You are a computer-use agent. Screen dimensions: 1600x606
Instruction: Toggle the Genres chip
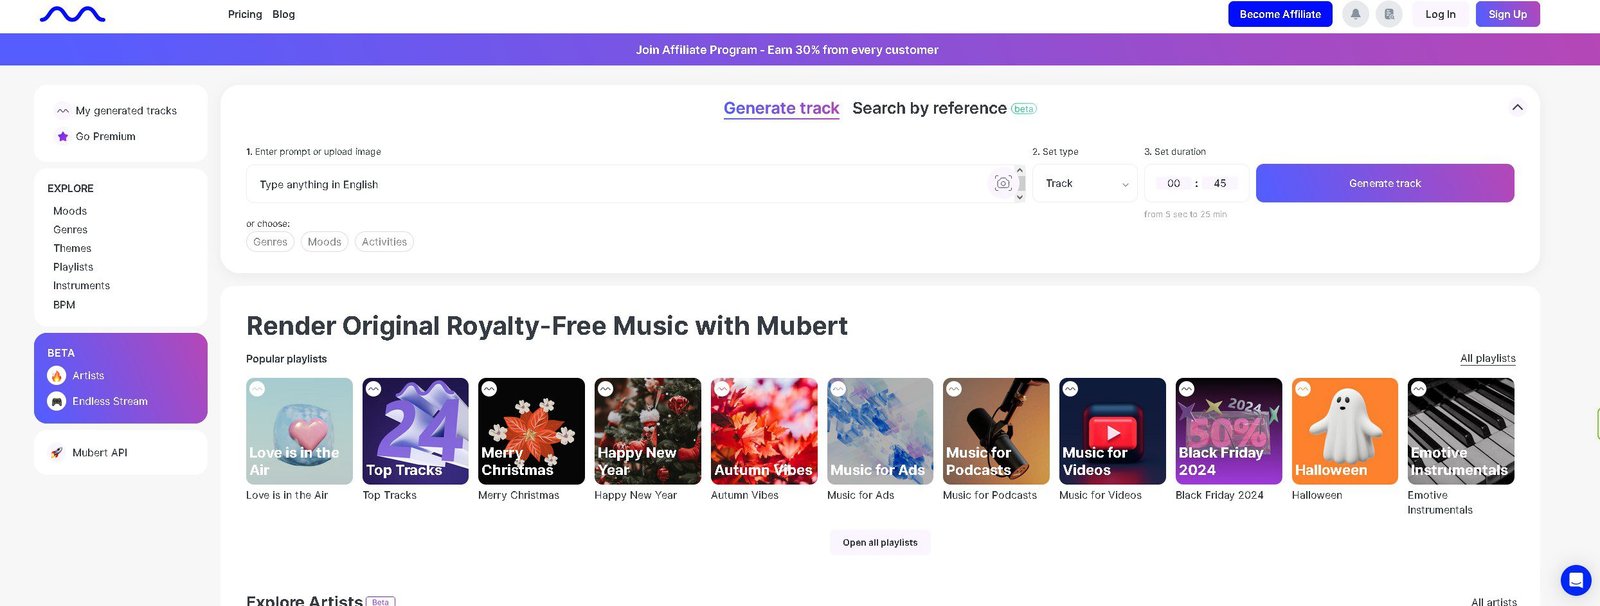point(269,241)
